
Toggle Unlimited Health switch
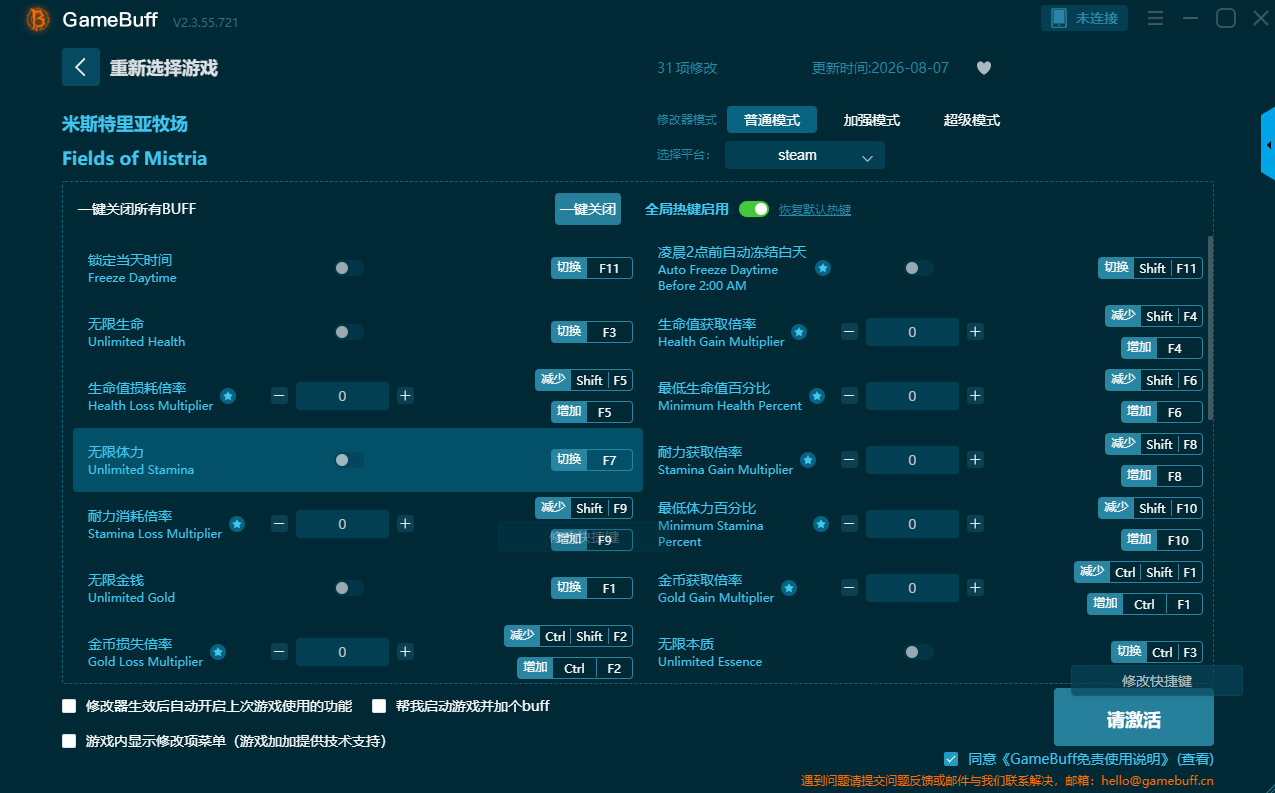click(348, 332)
